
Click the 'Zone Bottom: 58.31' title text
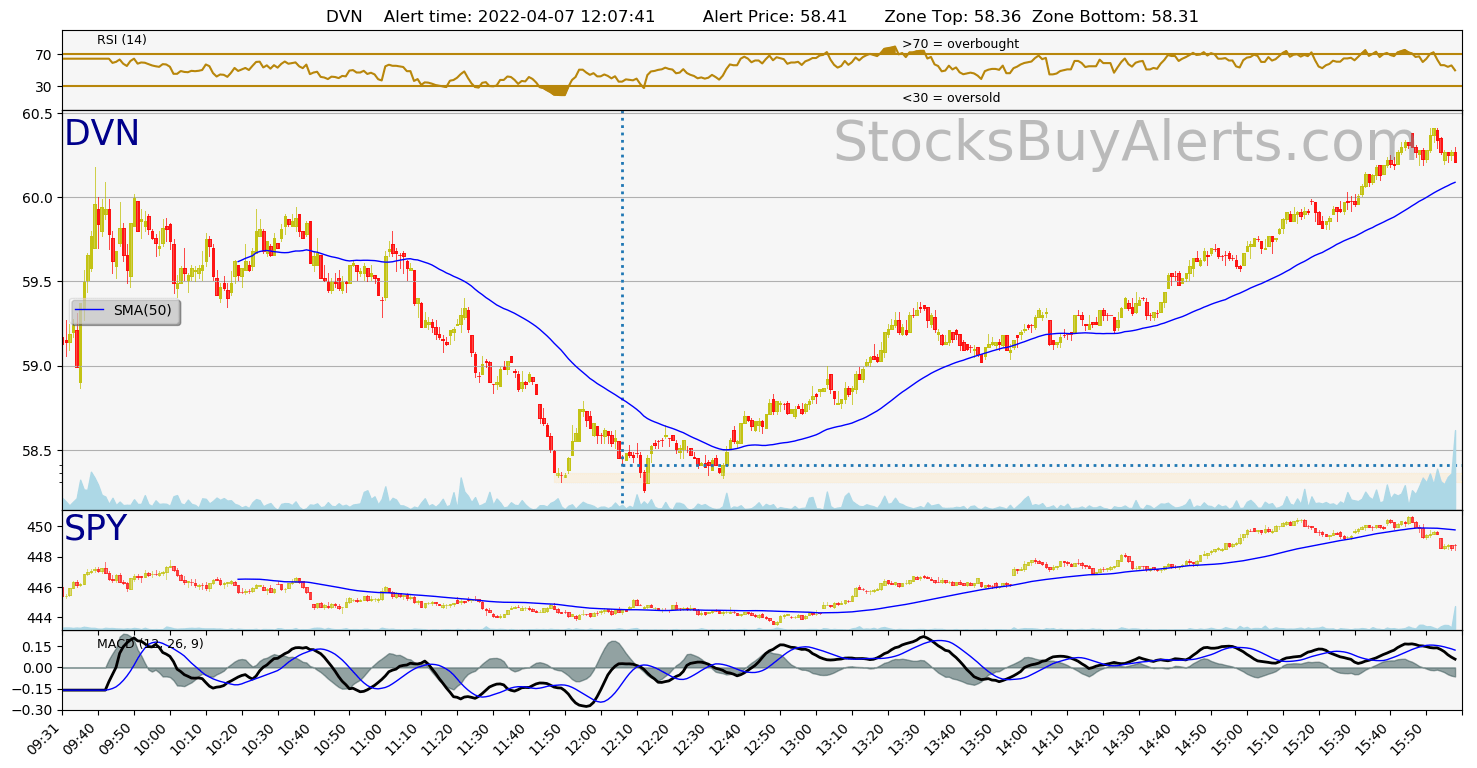1115,17
